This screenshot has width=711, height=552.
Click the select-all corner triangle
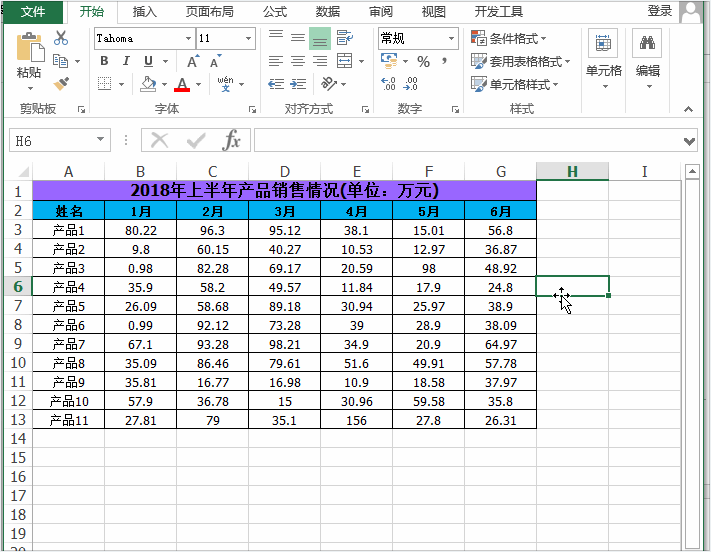[x=22, y=172]
